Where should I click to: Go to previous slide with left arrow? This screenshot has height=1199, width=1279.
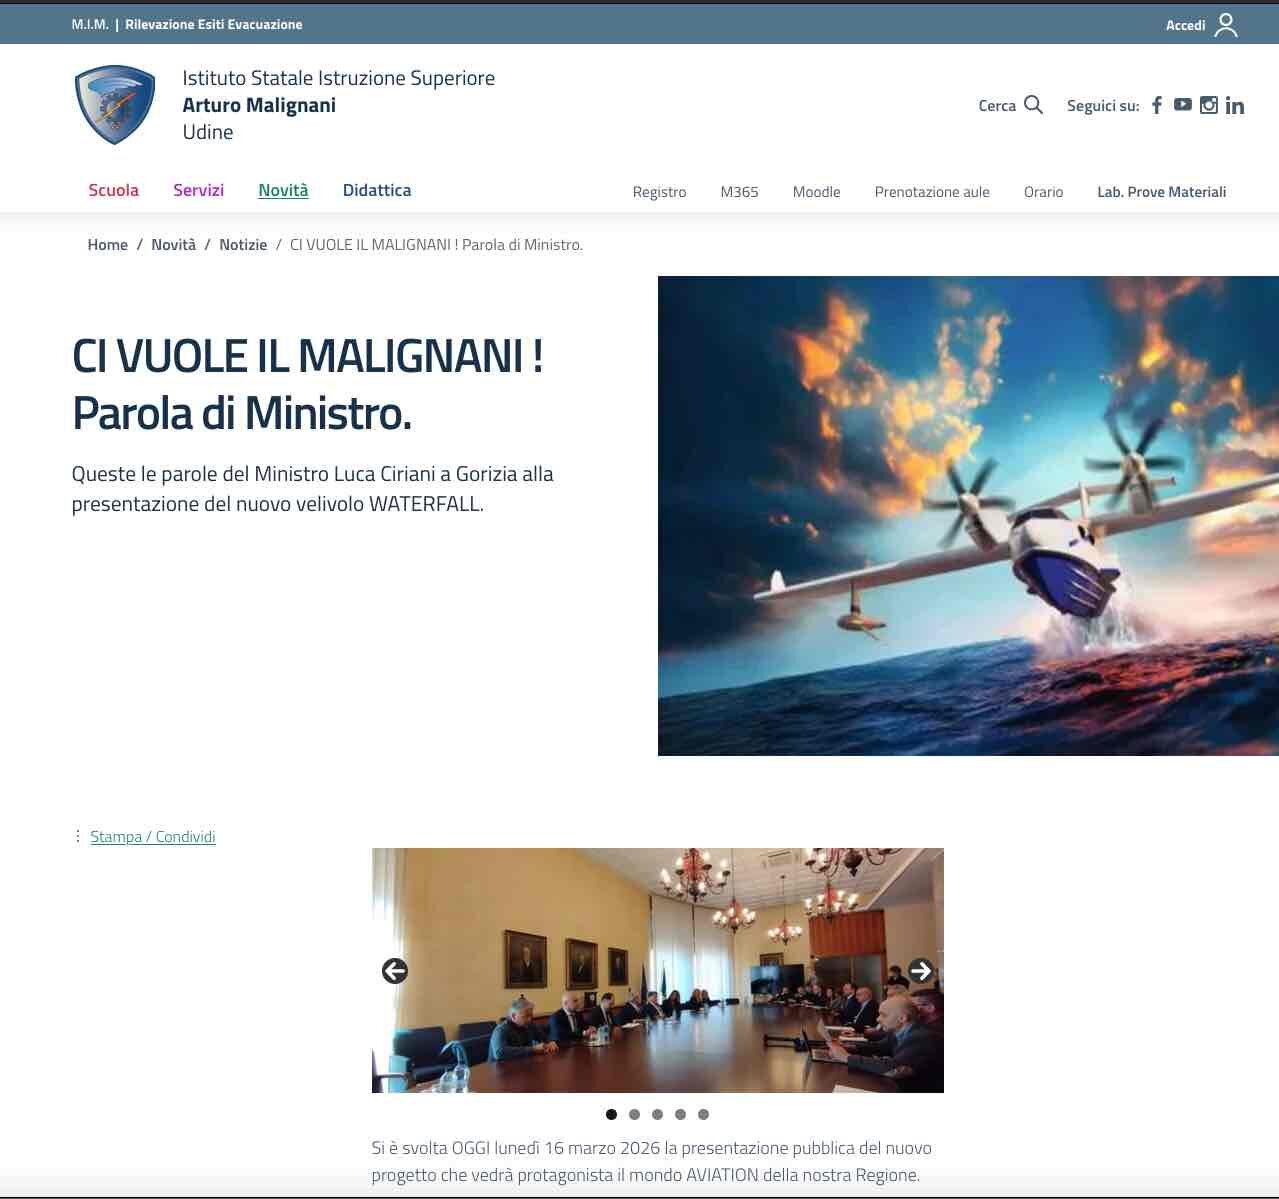[x=395, y=971]
